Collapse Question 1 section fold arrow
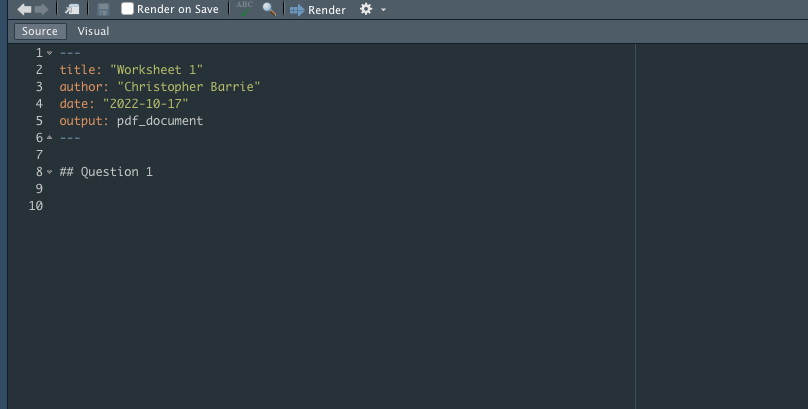The image size is (808, 409). (49, 172)
